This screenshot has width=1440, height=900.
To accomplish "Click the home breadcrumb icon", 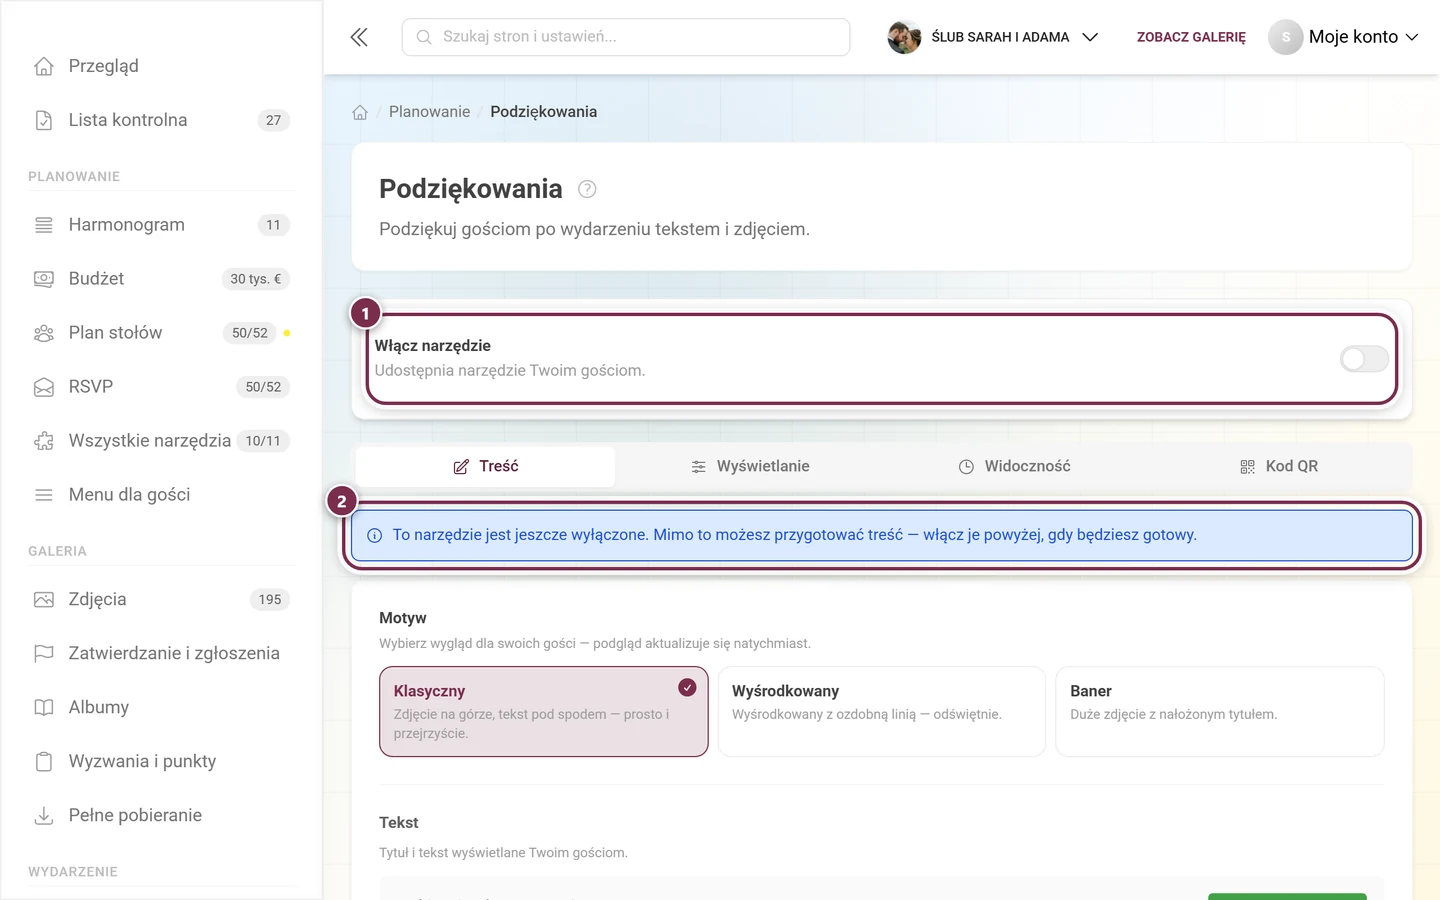I will pyautogui.click(x=360, y=112).
